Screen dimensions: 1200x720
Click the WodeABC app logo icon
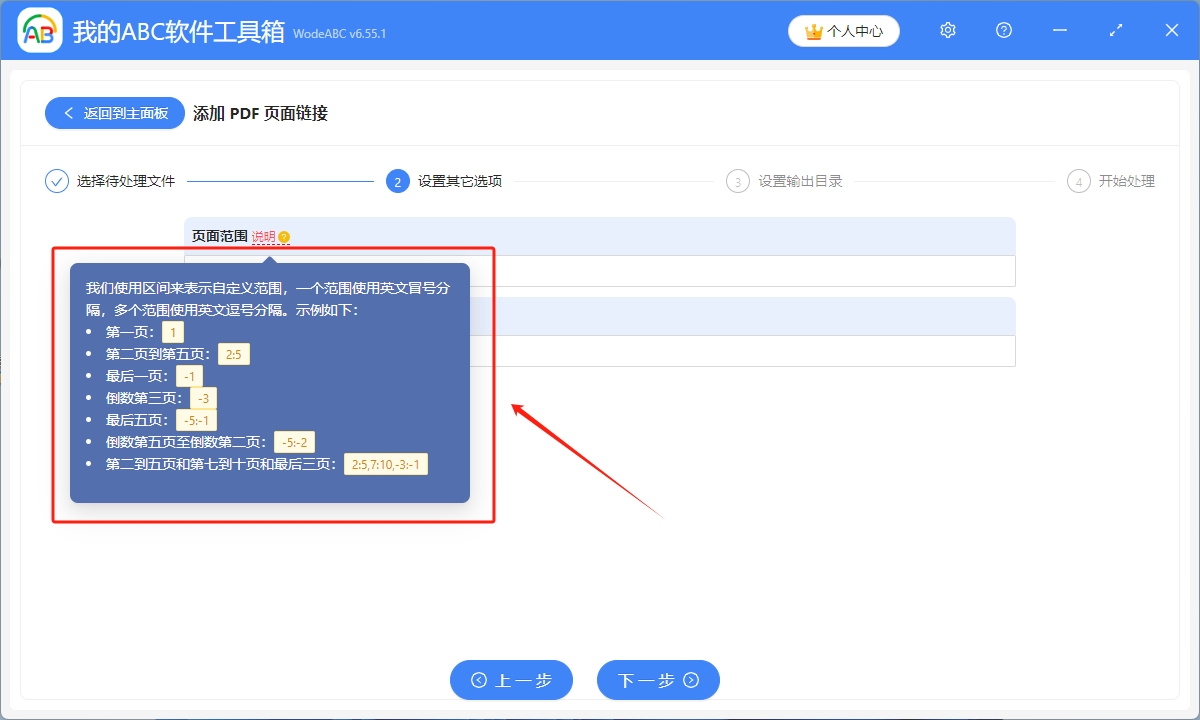[x=38, y=30]
